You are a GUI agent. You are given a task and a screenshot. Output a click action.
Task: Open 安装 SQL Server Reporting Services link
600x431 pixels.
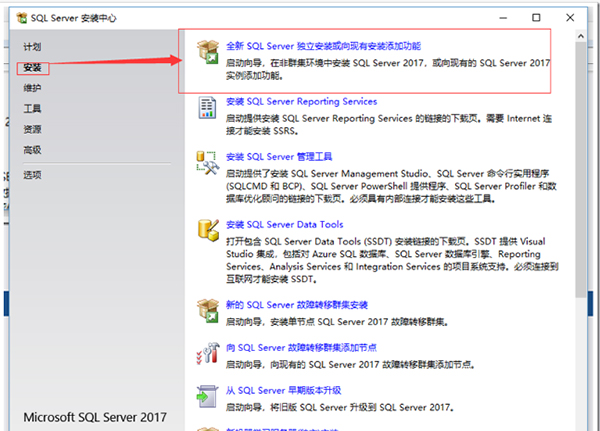point(302,102)
